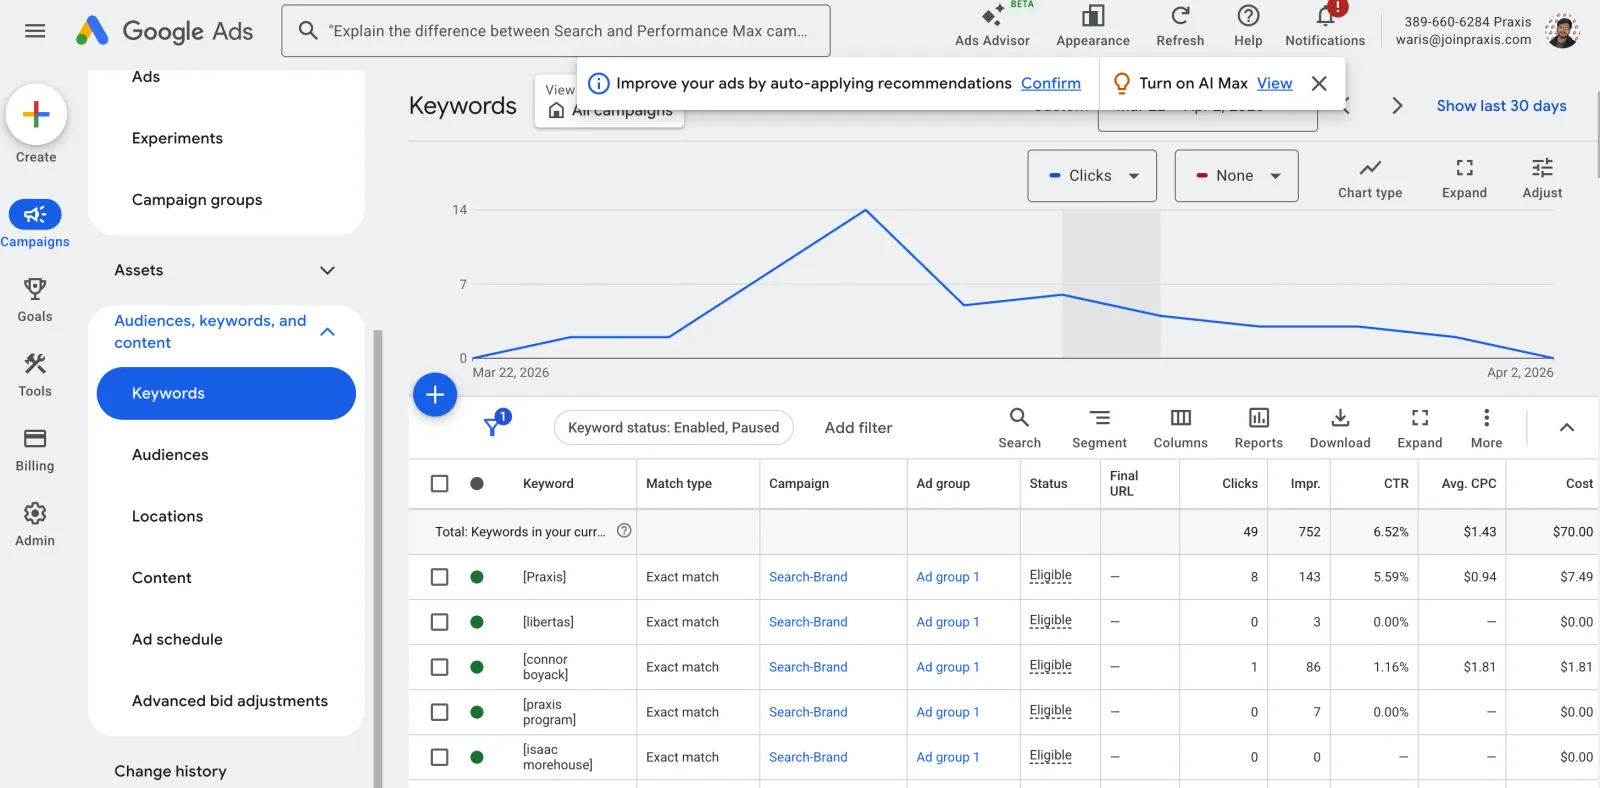Screen dimensions: 1600x788
Task: Open Ad group 1 in [libertas] row
Action: click(948, 622)
